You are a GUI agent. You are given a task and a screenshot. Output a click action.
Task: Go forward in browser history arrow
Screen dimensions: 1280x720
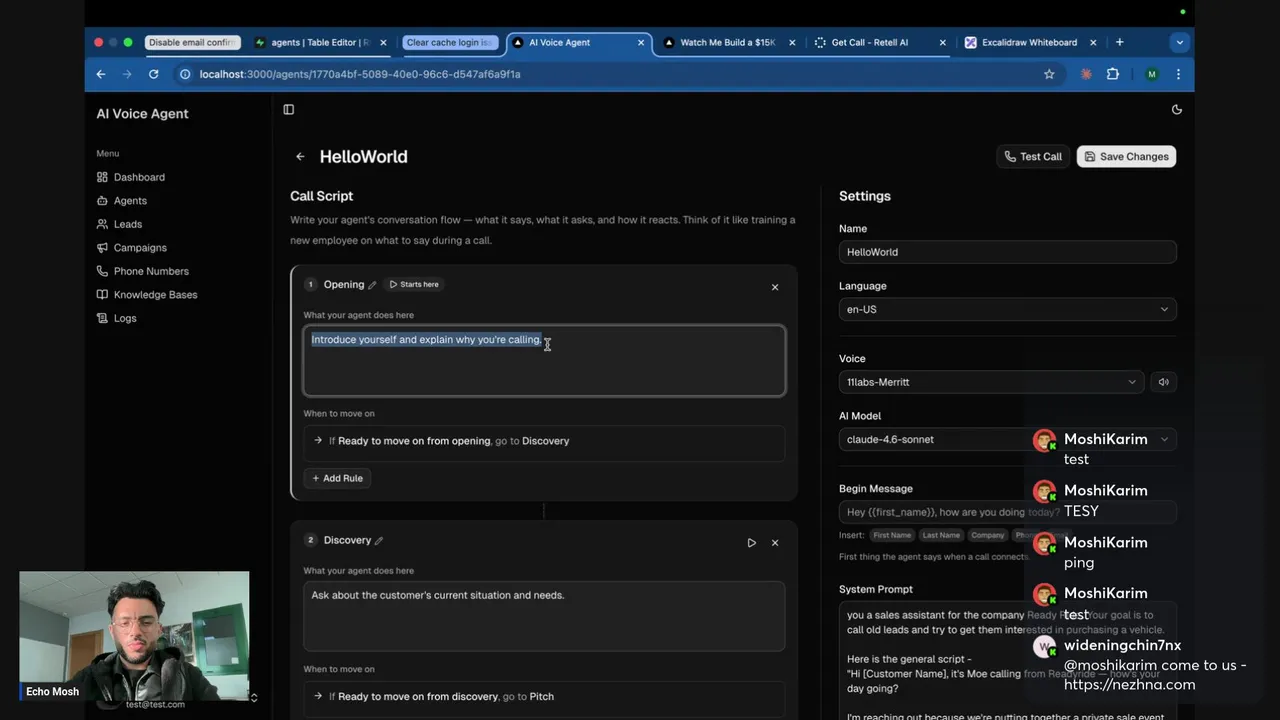click(127, 74)
